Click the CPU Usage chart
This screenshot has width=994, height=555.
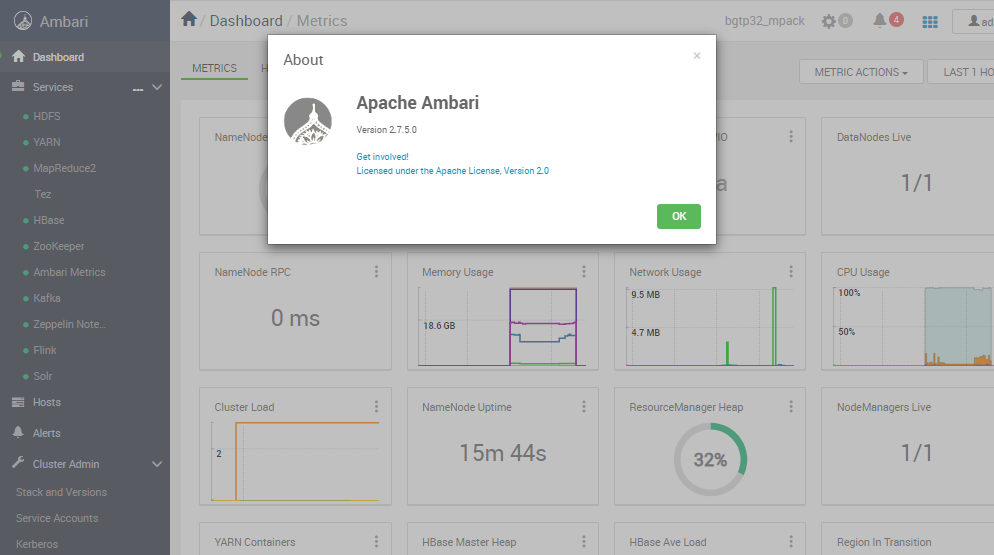[x=913, y=327]
